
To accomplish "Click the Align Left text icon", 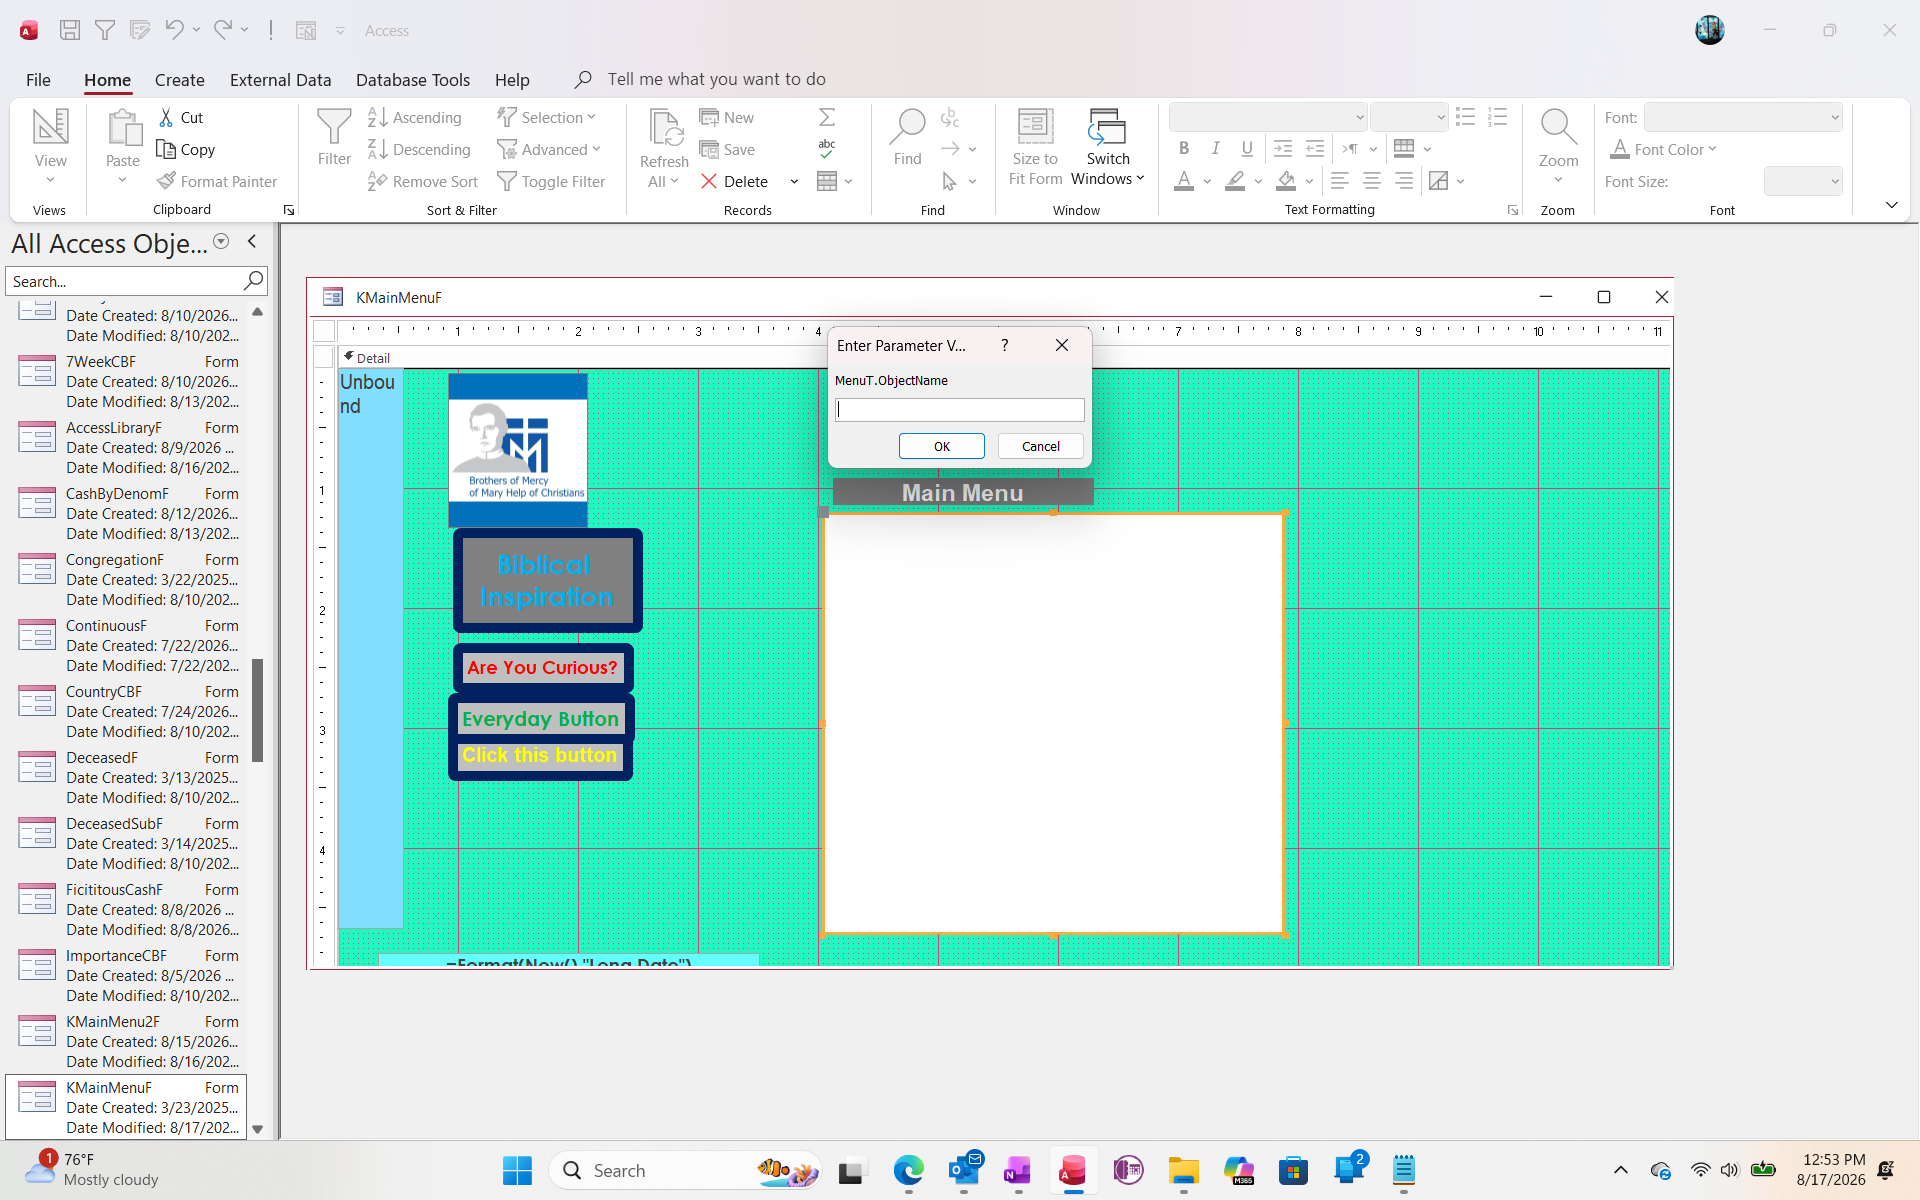I will point(1340,181).
